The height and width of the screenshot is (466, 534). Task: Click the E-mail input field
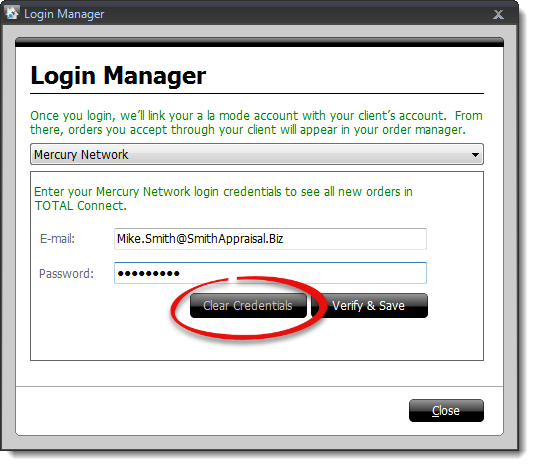point(270,239)
